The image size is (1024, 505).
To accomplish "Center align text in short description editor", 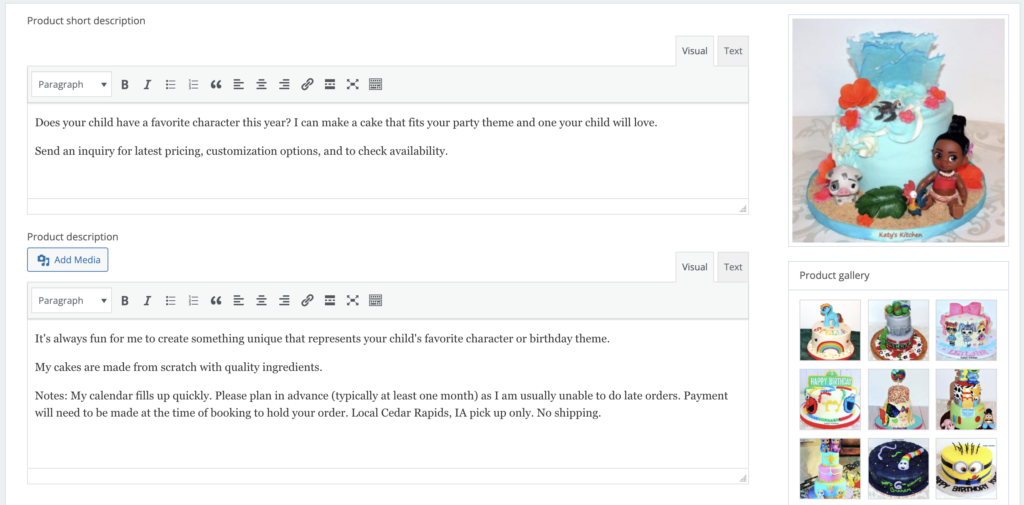I will [261, 85].
